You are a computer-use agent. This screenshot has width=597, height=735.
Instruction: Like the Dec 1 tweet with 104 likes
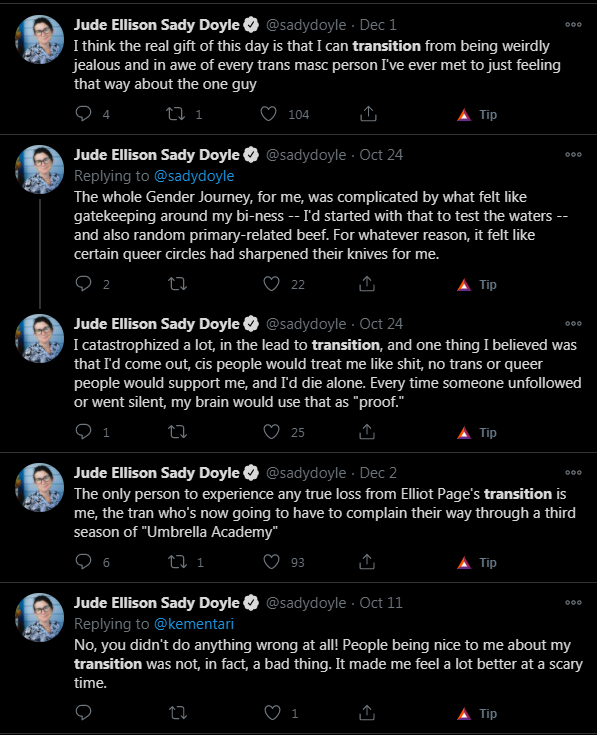(x=269, y=114)
